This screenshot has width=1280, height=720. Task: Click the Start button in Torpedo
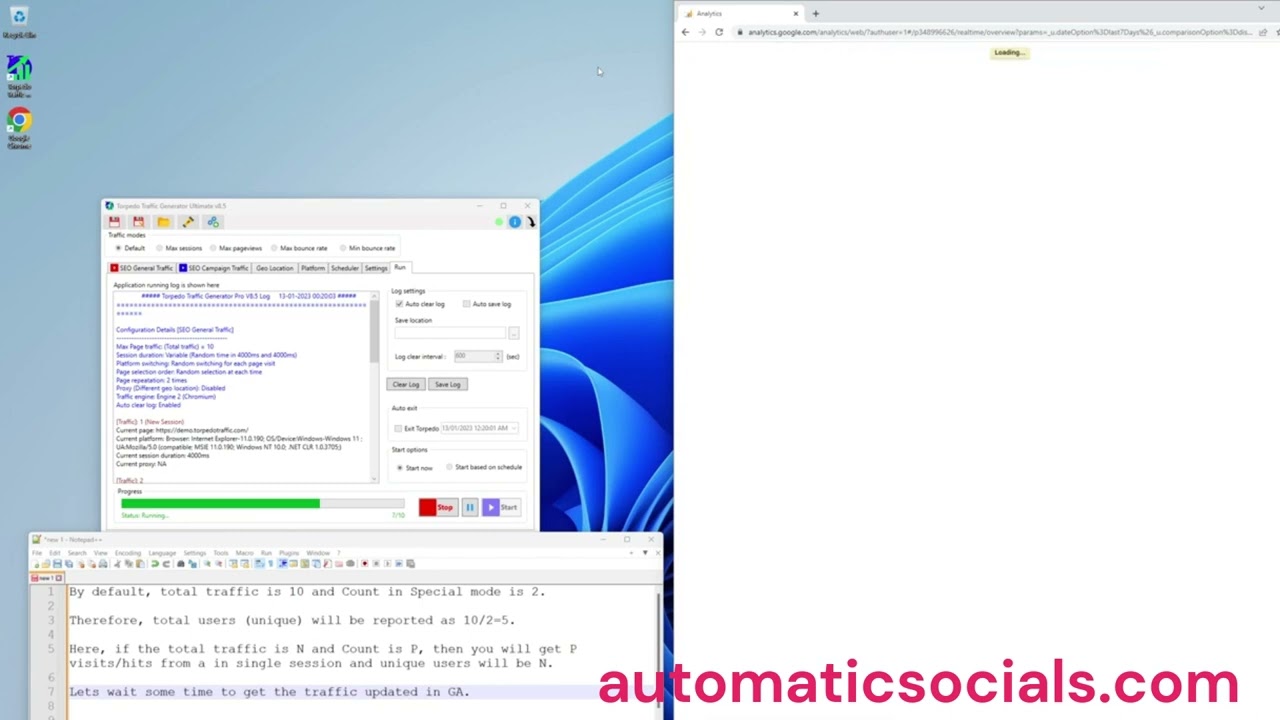click(x=501, y=507)
